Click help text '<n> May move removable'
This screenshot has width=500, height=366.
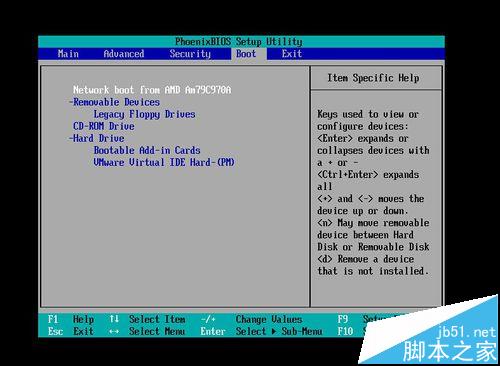point(373,223)
